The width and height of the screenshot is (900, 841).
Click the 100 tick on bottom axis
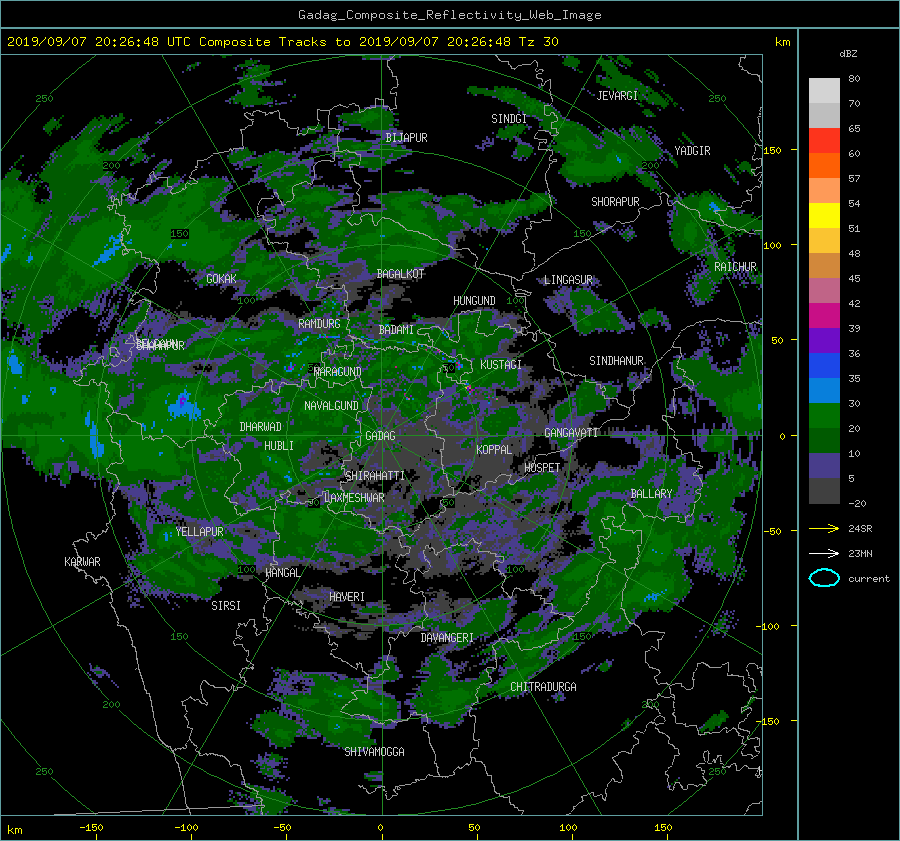(x=568, y=827)
